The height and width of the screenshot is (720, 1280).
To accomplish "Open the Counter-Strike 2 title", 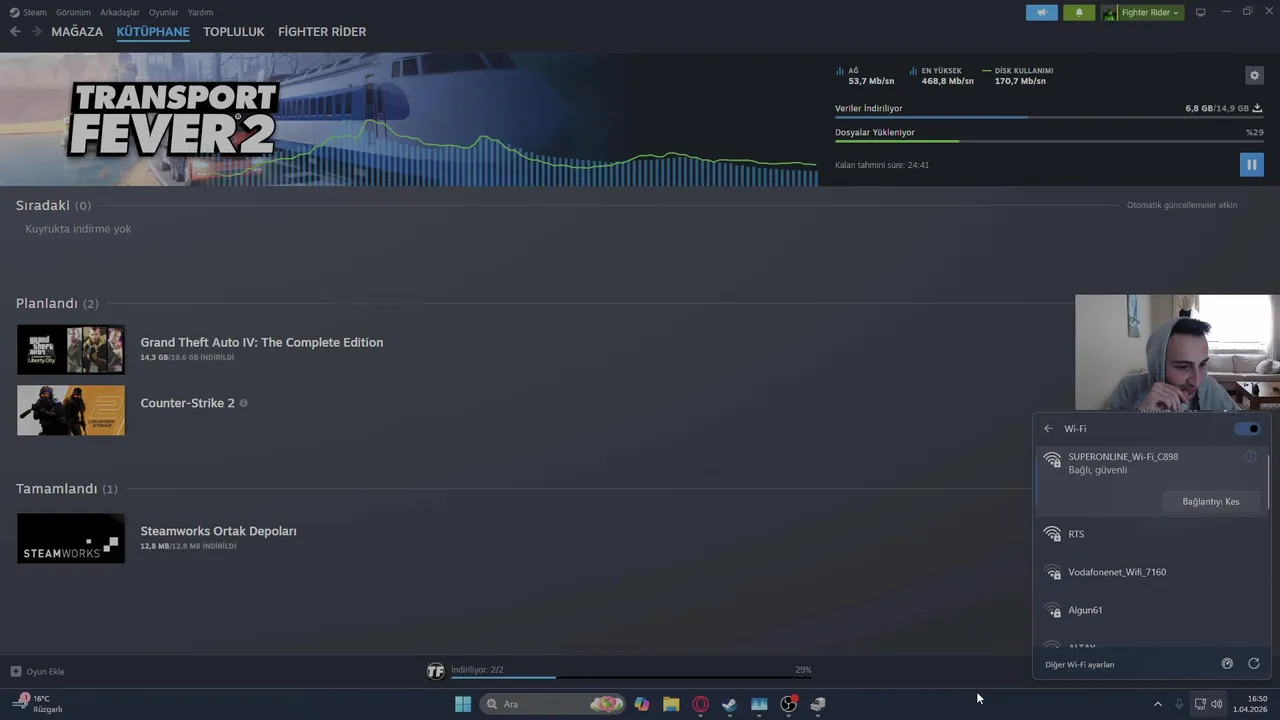I will 187,403.
